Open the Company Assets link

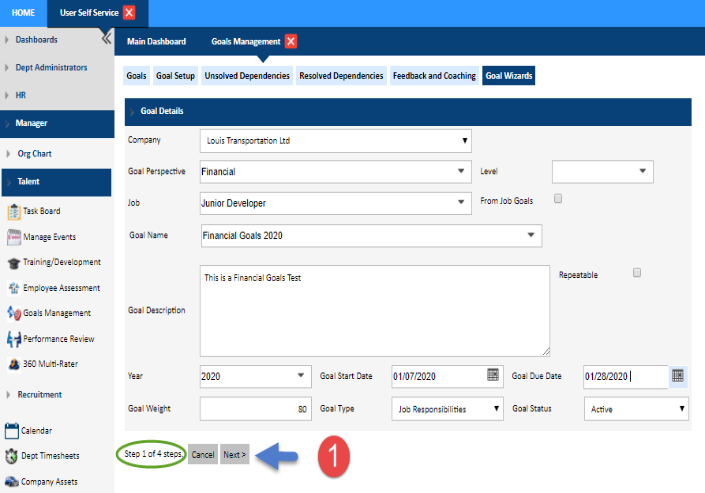click(x=49, y=482)
